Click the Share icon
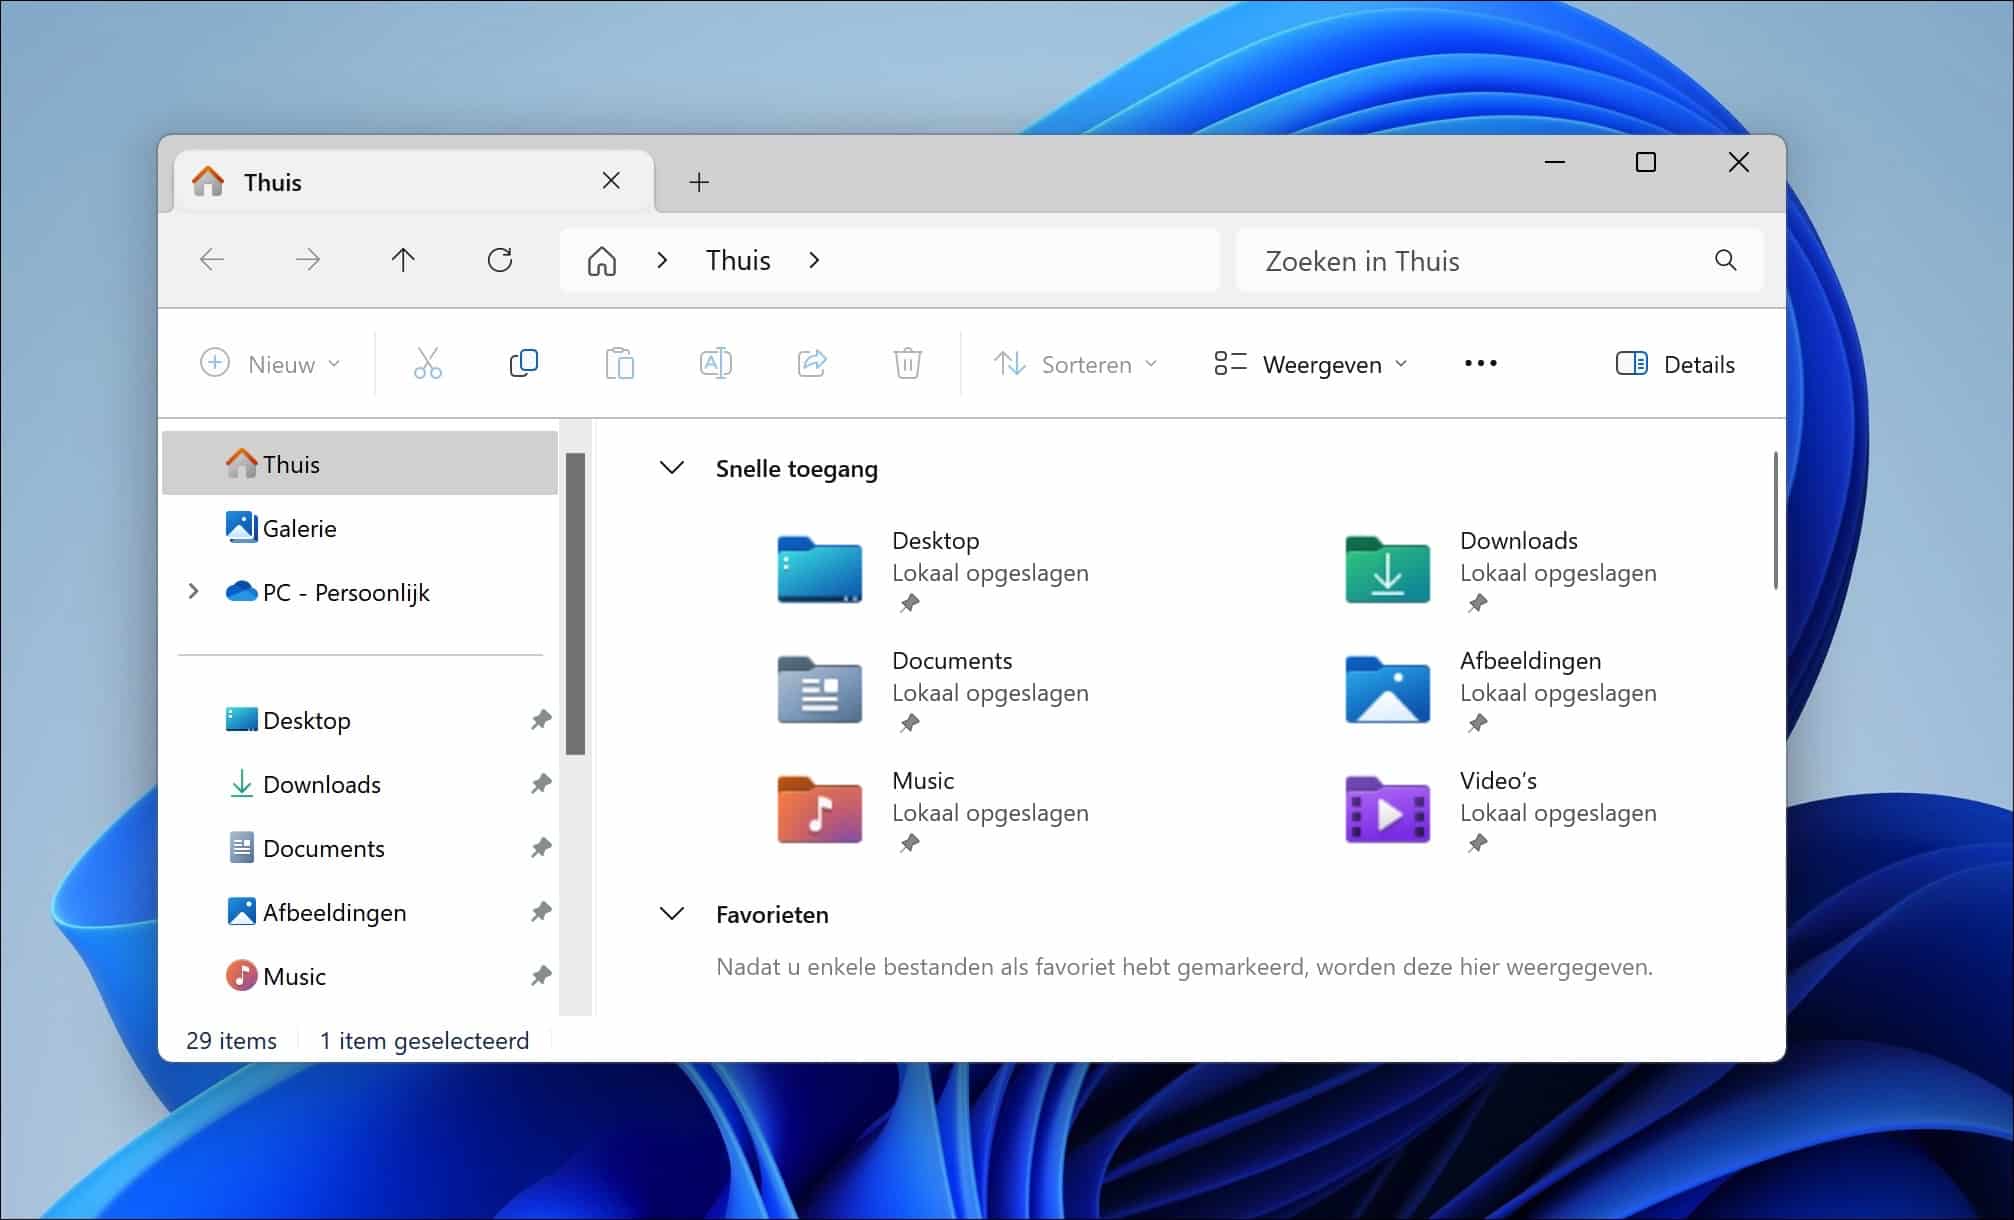This screenshot has width=2014, height=1220. click(x=812, y=363)
